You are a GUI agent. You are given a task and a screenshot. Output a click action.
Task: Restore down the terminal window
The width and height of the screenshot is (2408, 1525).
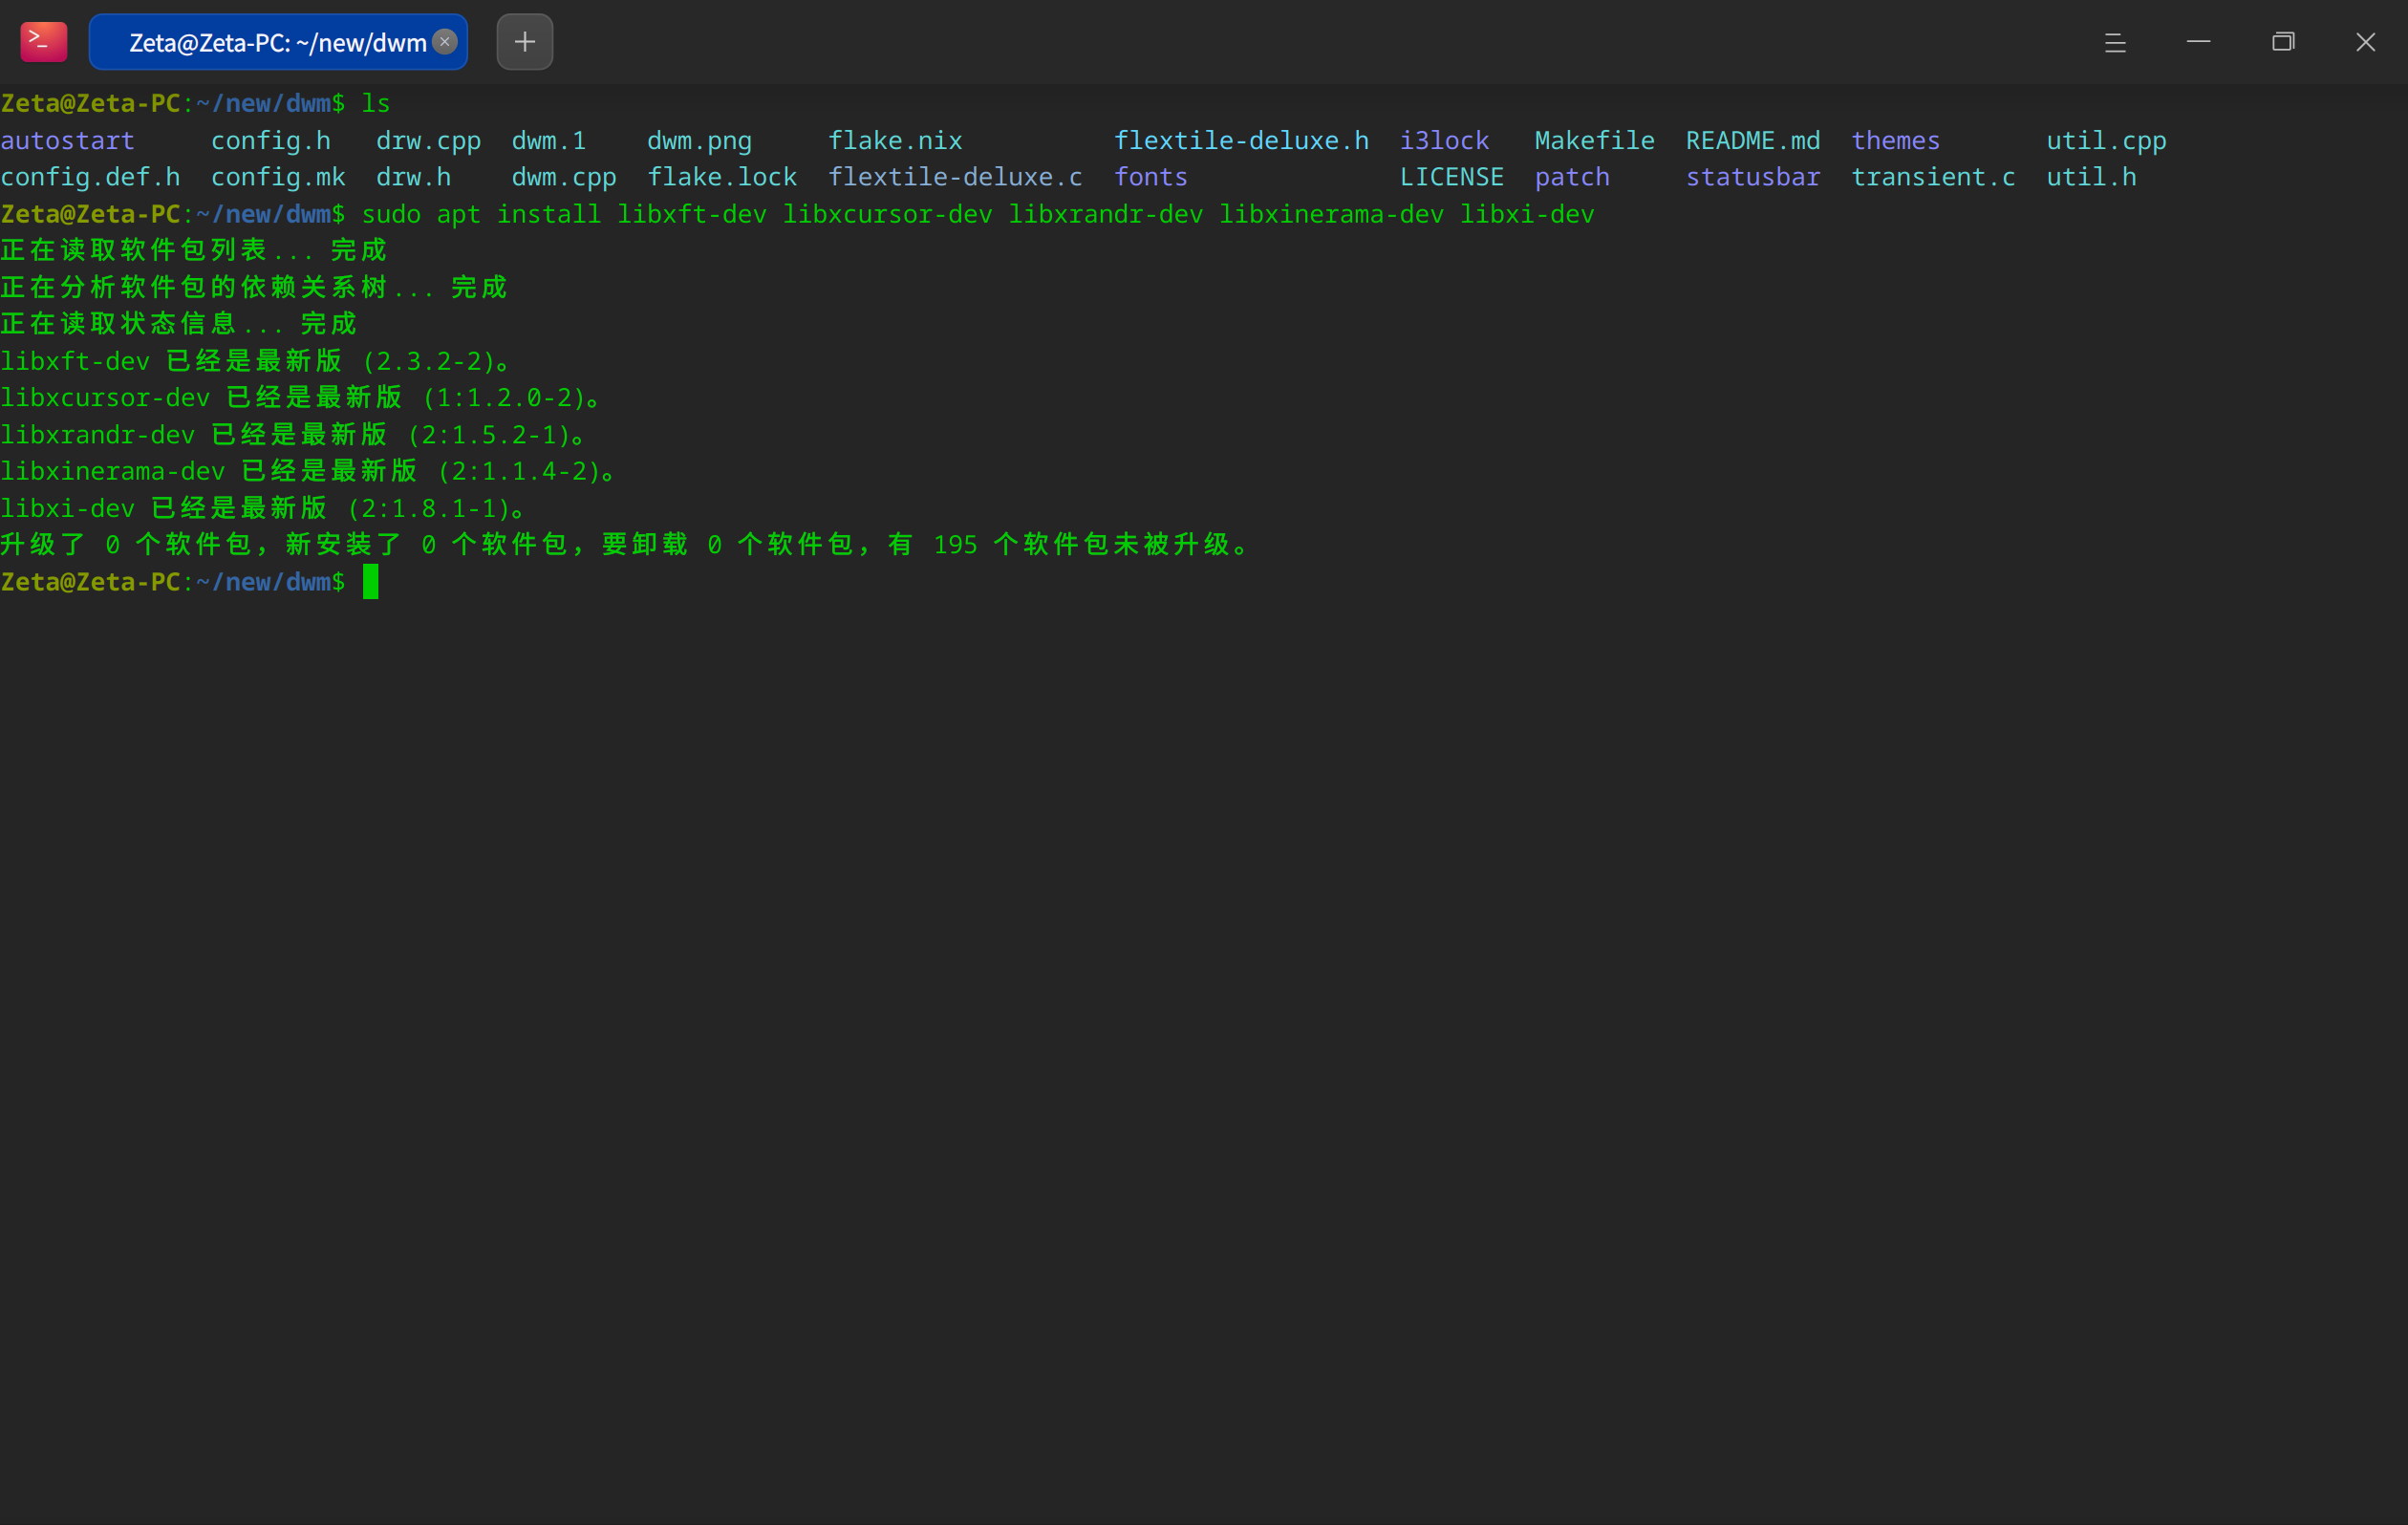pos(2283,42)
